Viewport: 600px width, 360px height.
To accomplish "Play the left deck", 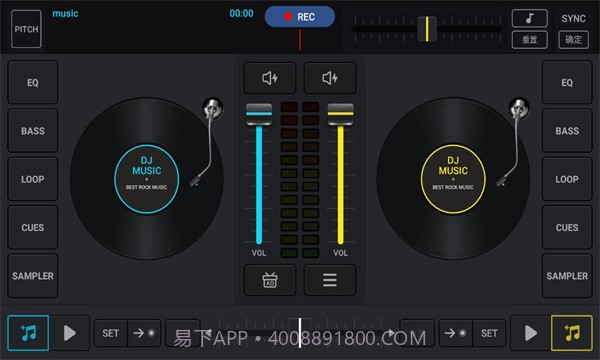I will [x=70, y=333].
